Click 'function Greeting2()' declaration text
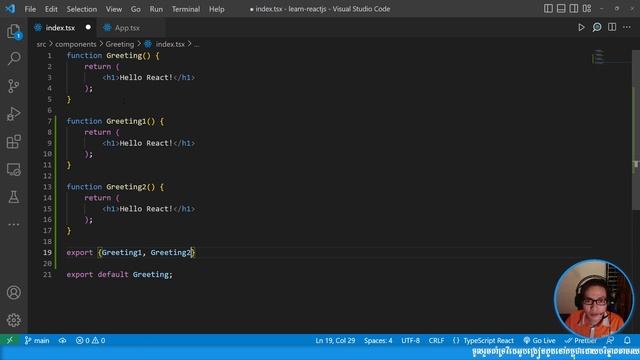The height and width of the screenshot is (360, 640). tap(115, 187)
